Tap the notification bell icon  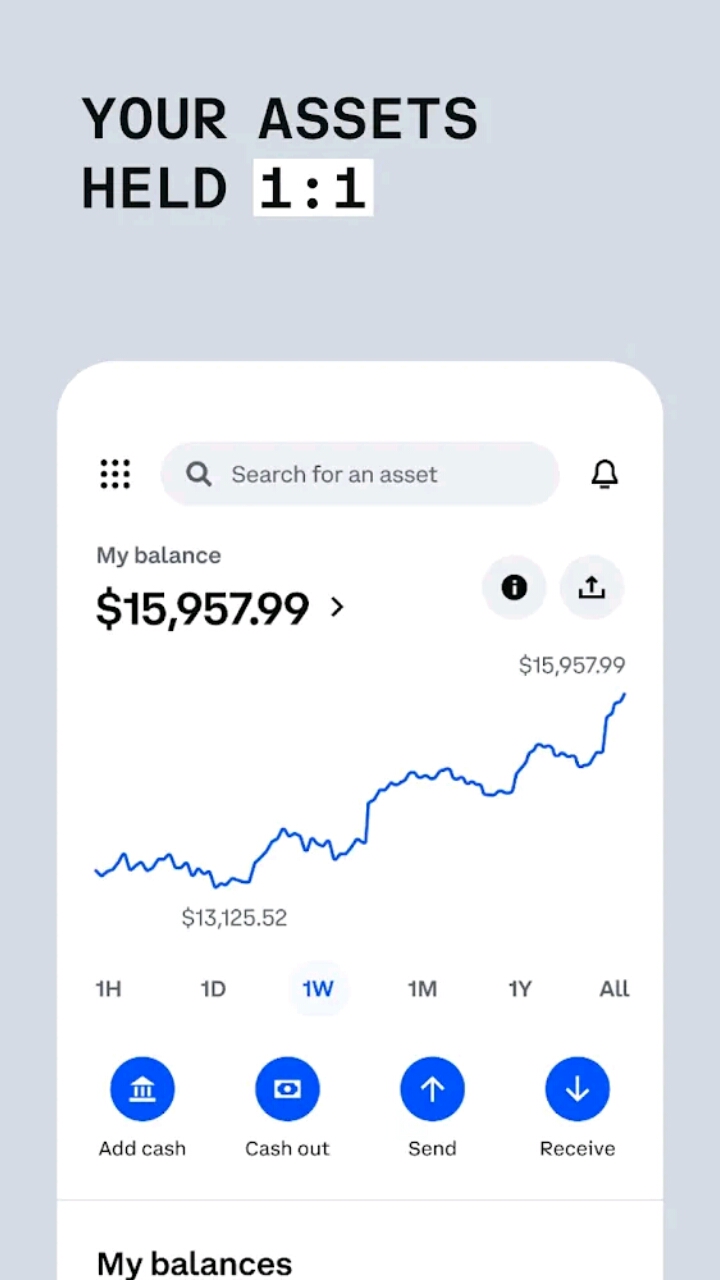pos(605,474)
